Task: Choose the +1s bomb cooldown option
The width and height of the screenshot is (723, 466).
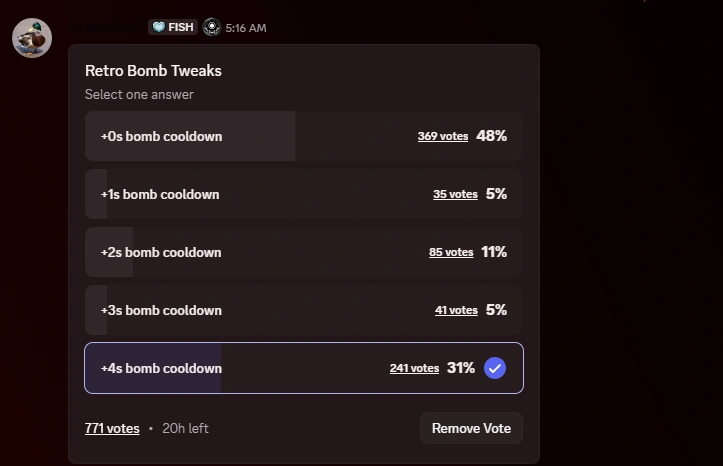Action: pyautogui.click(x=160, y=194)
